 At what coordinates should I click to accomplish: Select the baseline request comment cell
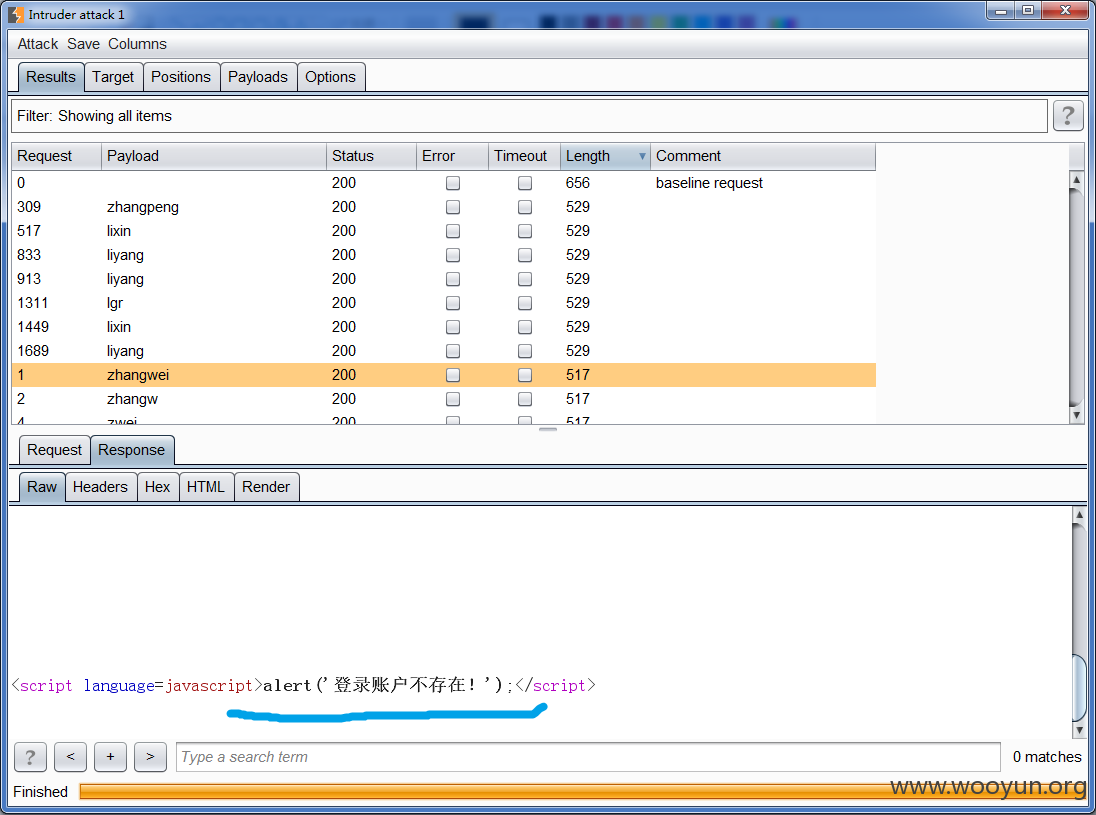coord(763,183)
